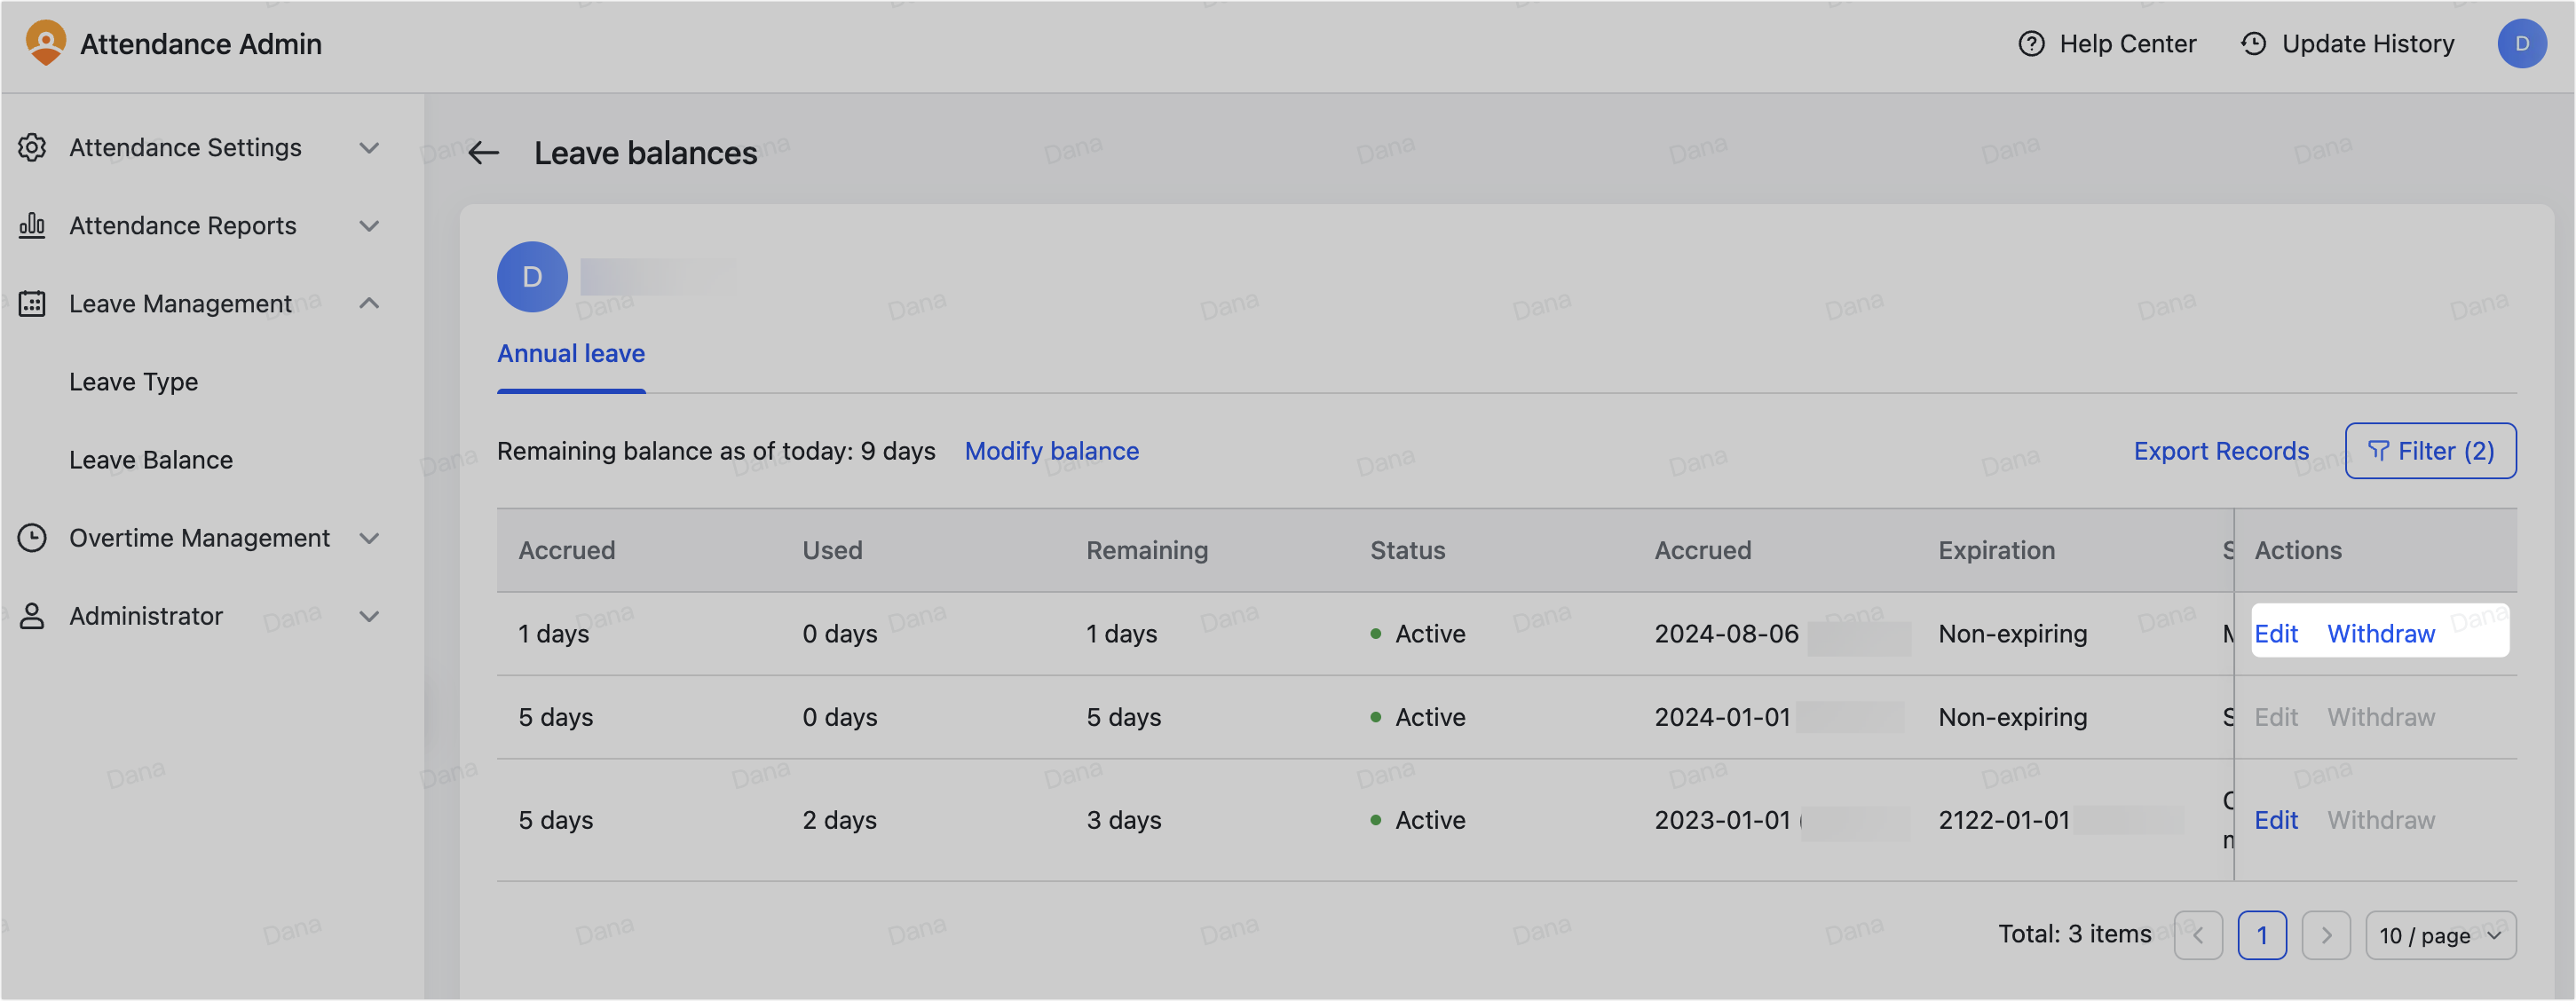The width and height of the screenshot is (2576, 1001).
Task: Click the employee avatar labeled D in the card
Action: tap(532, 277)
